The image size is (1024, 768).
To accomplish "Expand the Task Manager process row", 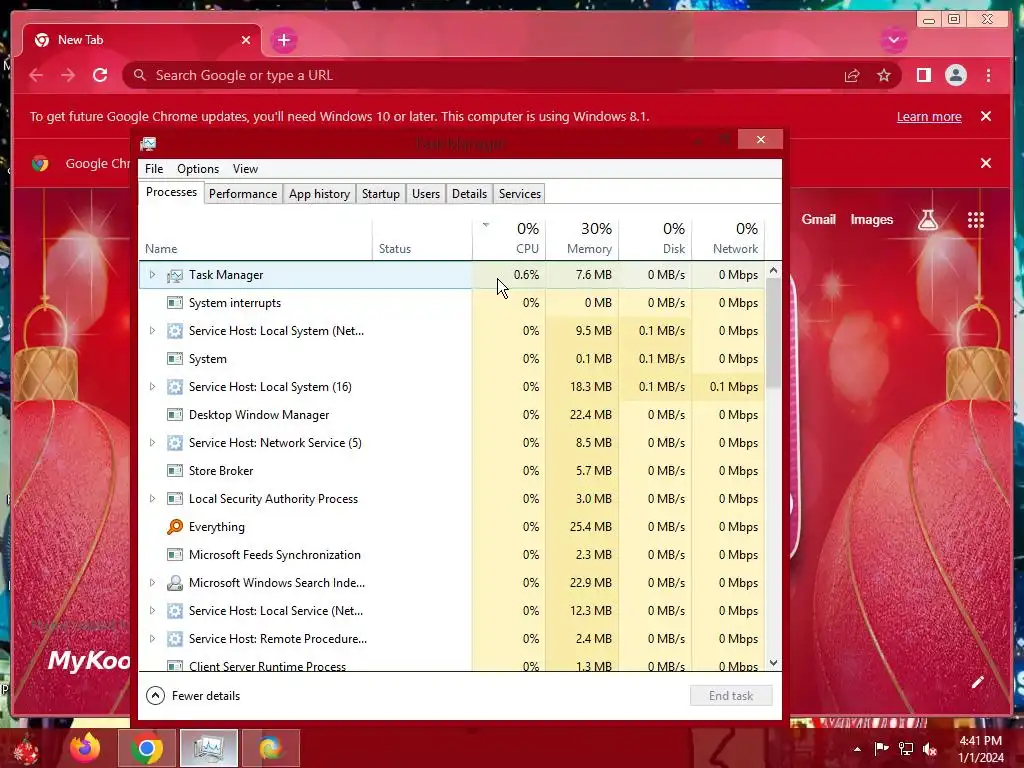I will pyautogui.click(x=153, y=275).
